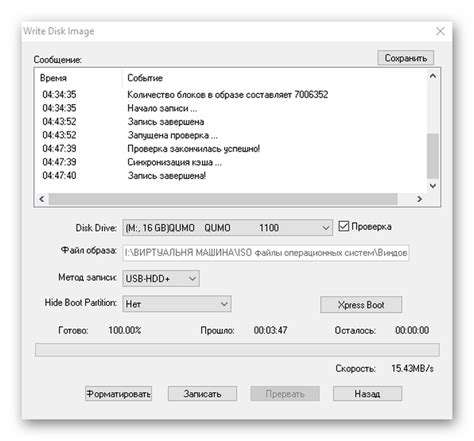Select the 'Начало записи ...' log row
This screenshot has width=474, height=441.
click(231, 108)
